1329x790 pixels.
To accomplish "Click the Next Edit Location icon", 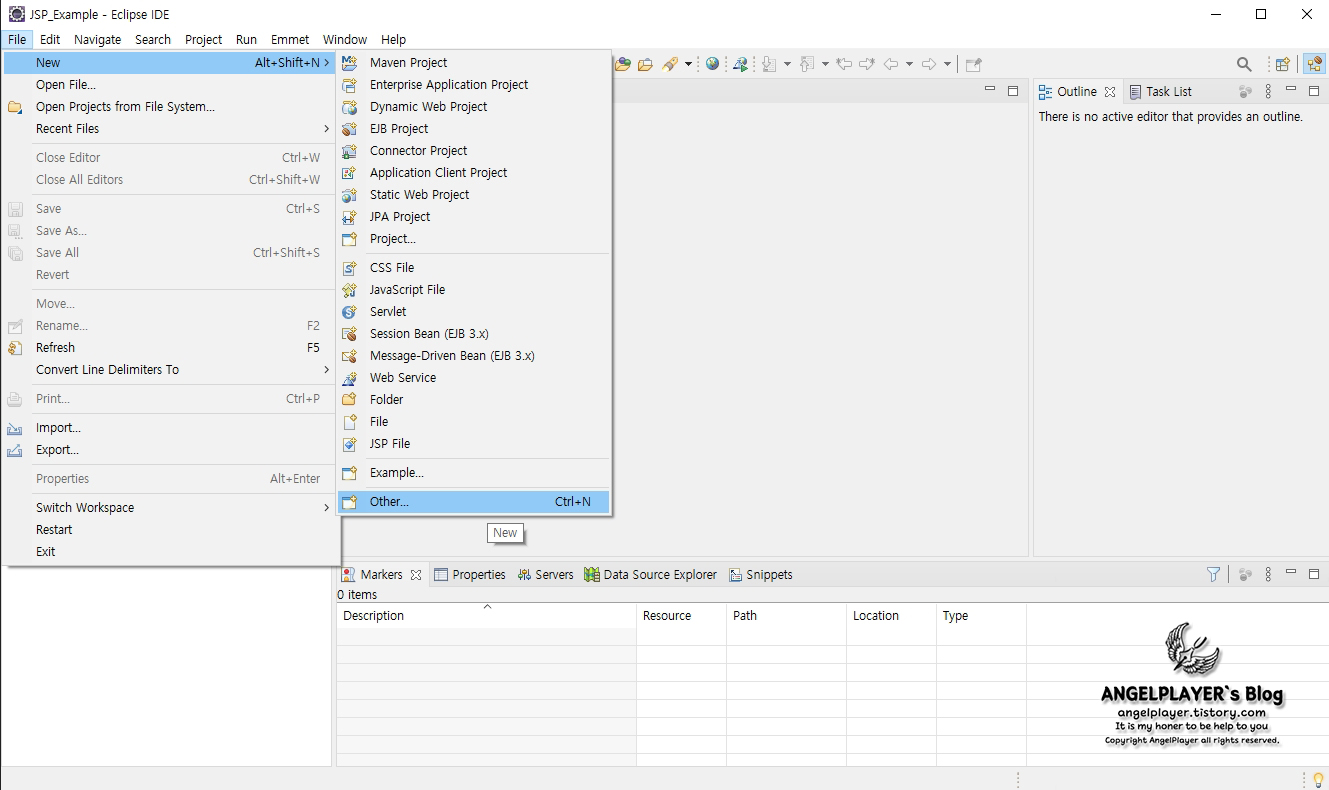I will [x=867, y=64].
